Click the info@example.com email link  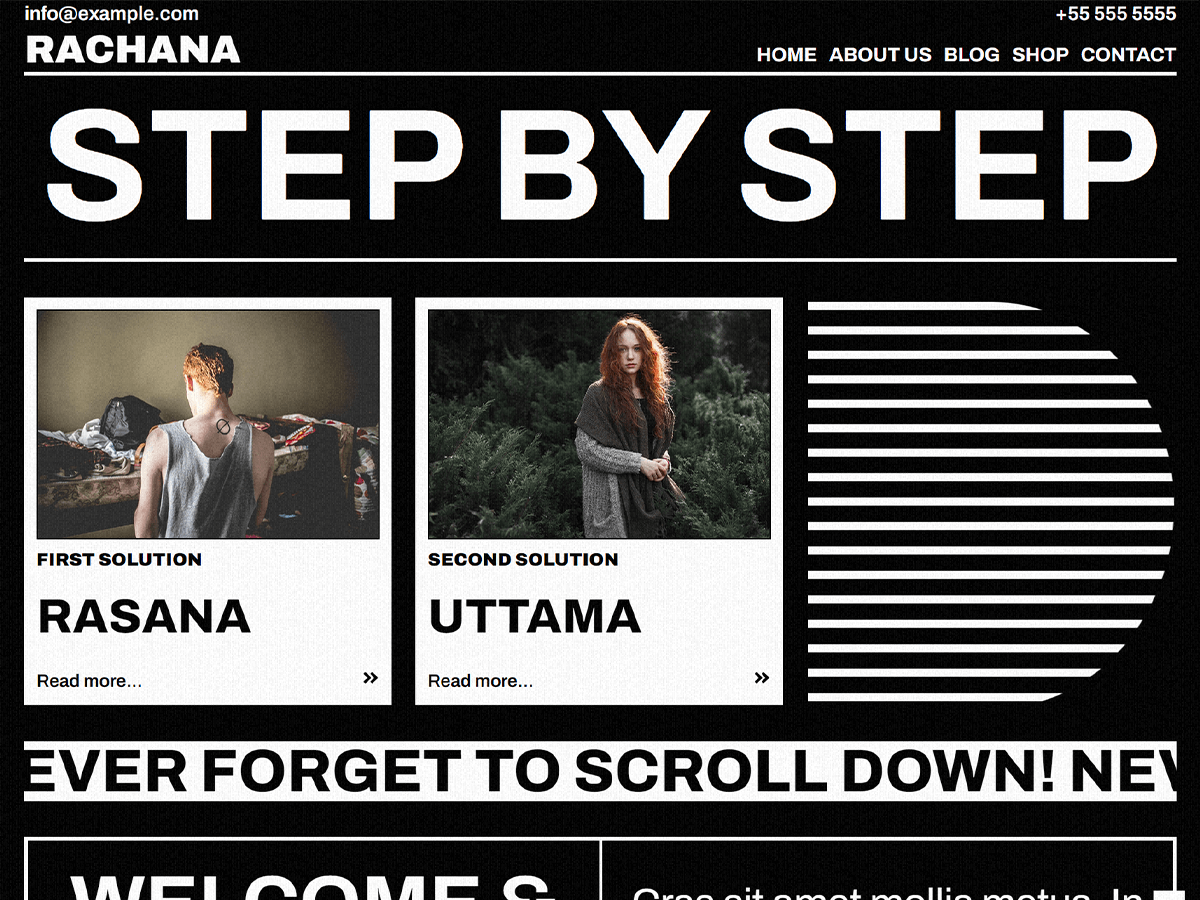point(111,14)
